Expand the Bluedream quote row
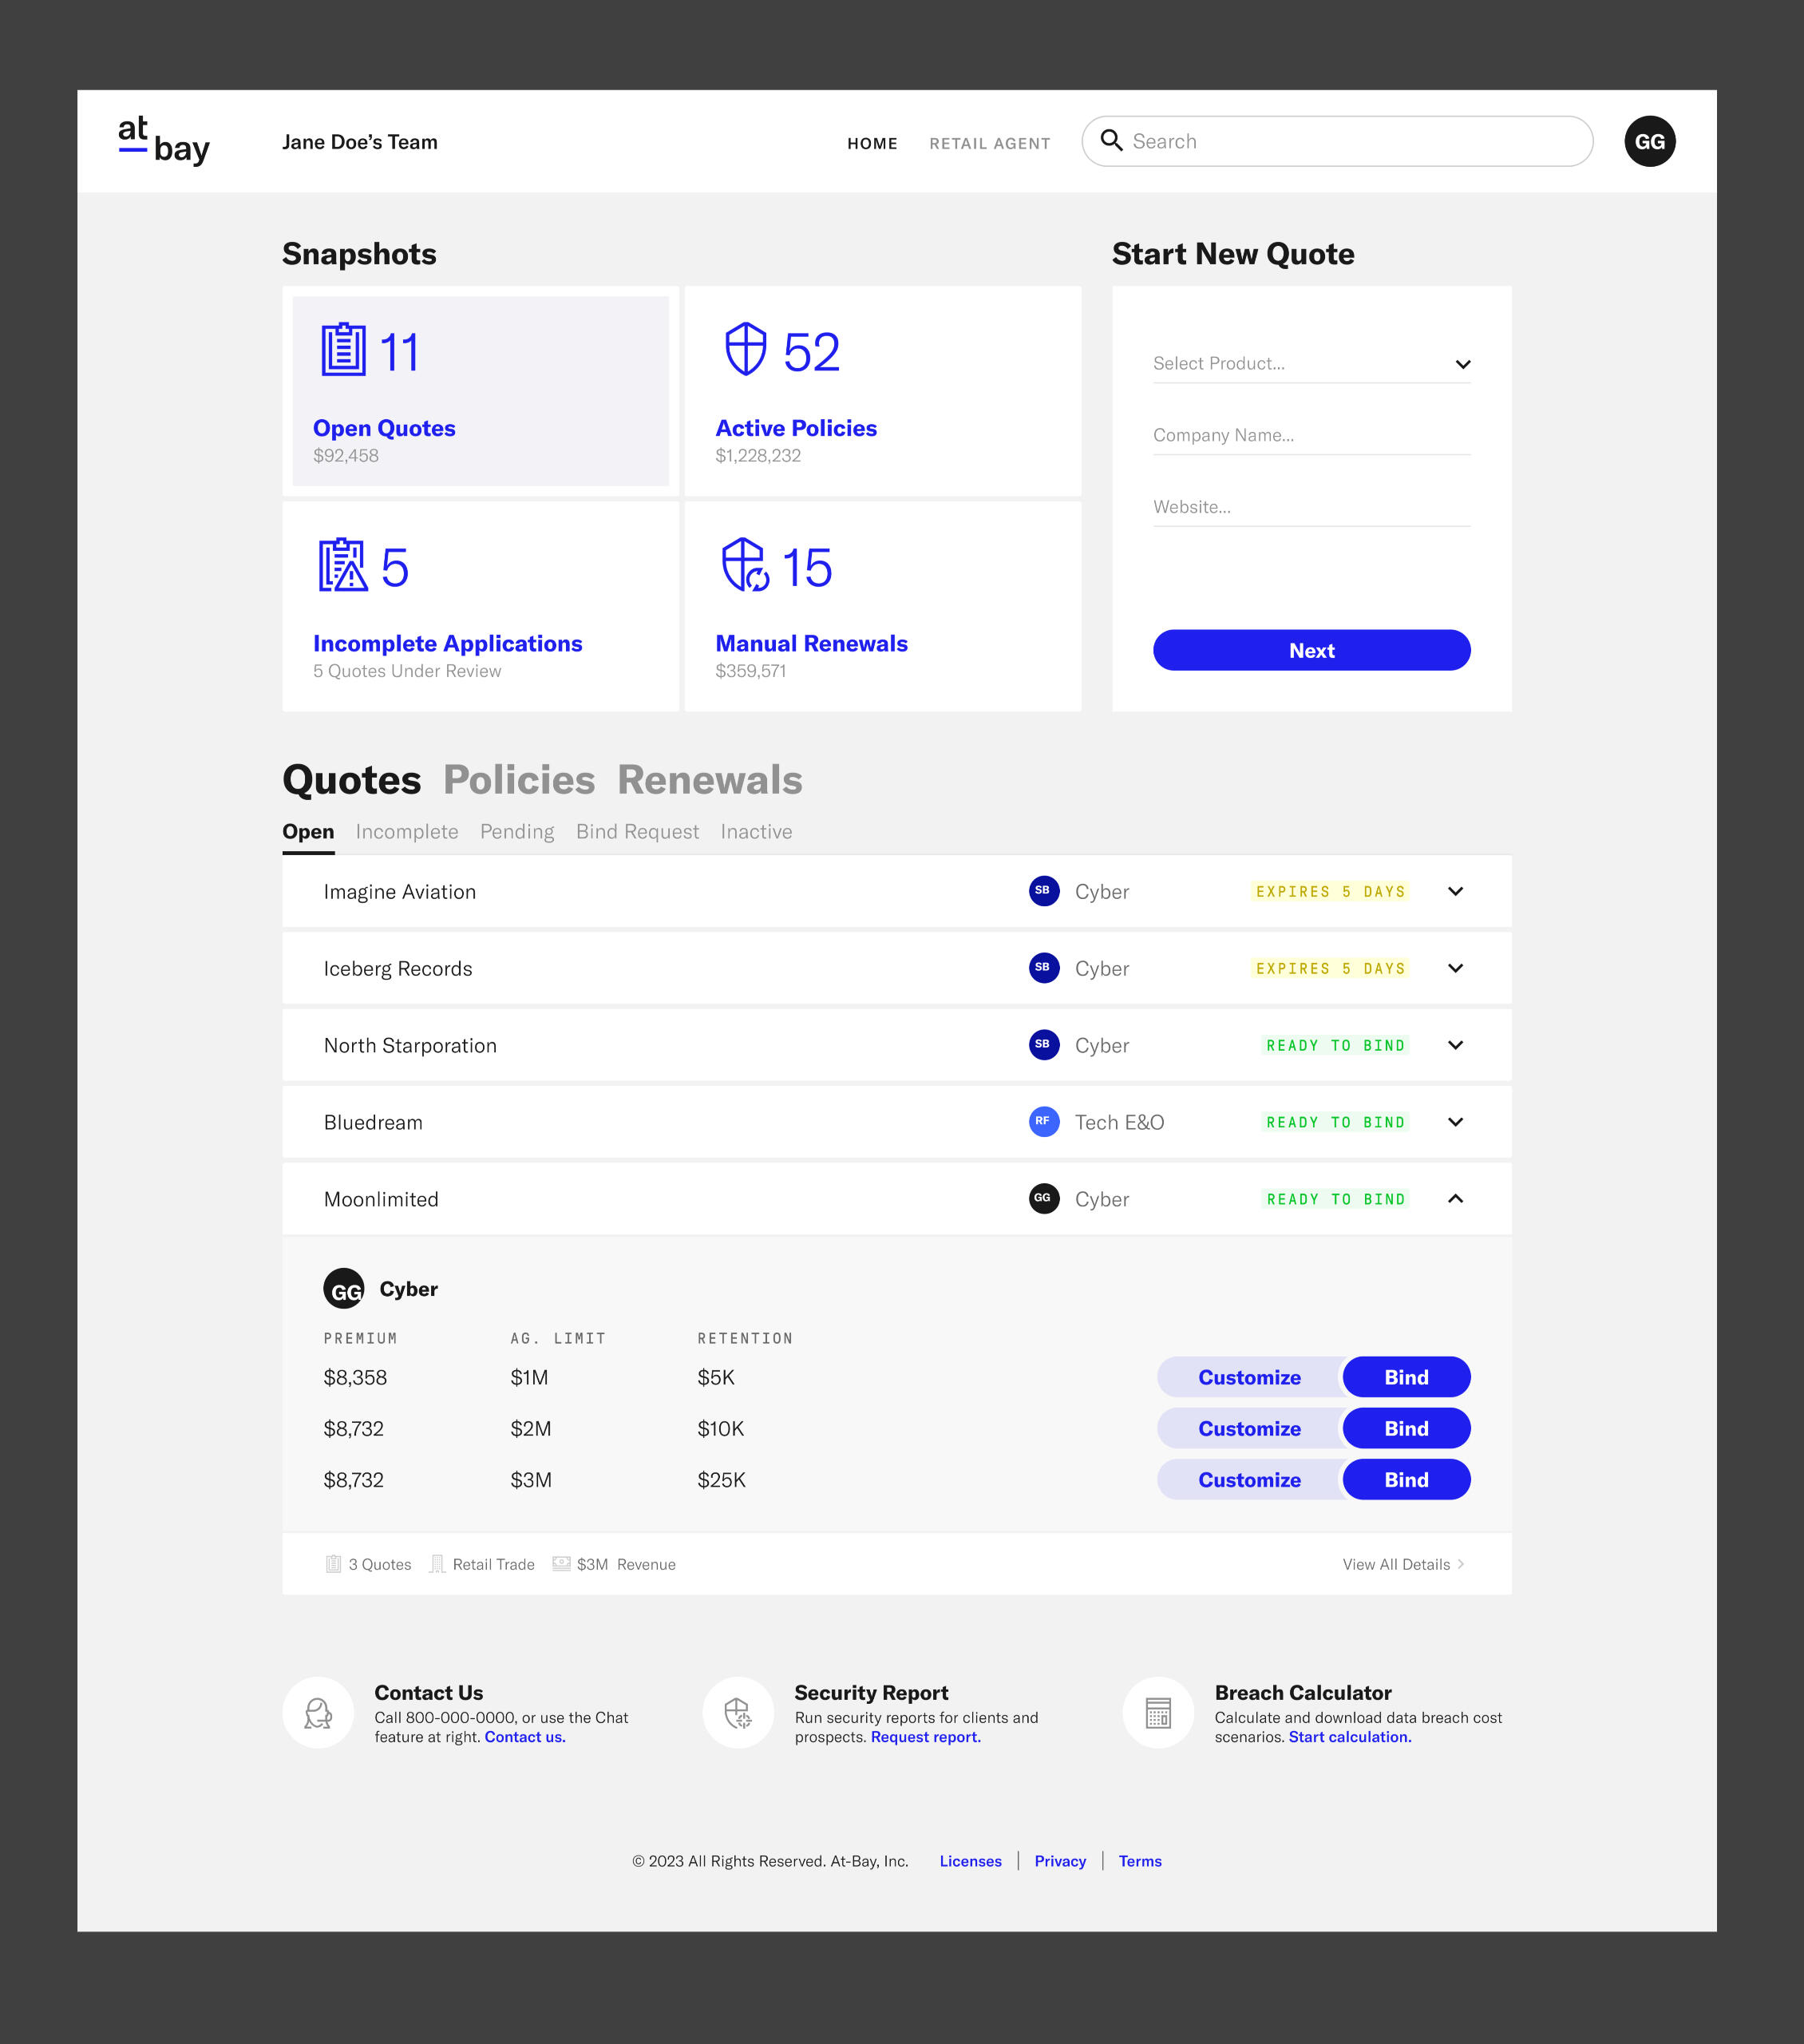Screen dimensions: 1804x2044 [x=1455, y=1122]
